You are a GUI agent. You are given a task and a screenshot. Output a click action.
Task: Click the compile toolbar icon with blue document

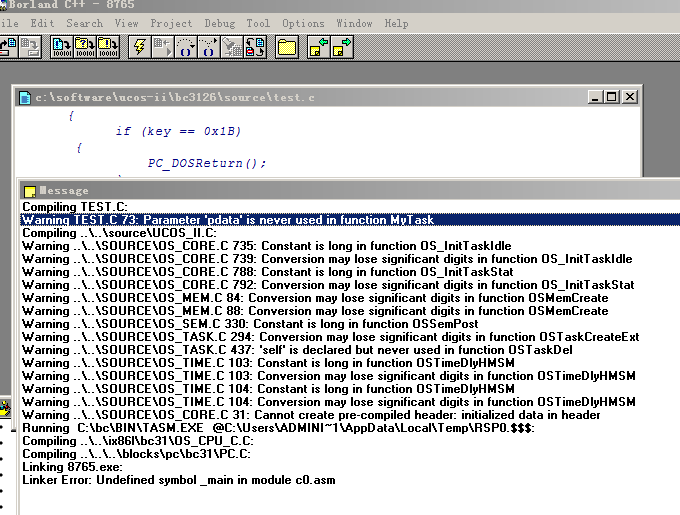tap(62, 47)
